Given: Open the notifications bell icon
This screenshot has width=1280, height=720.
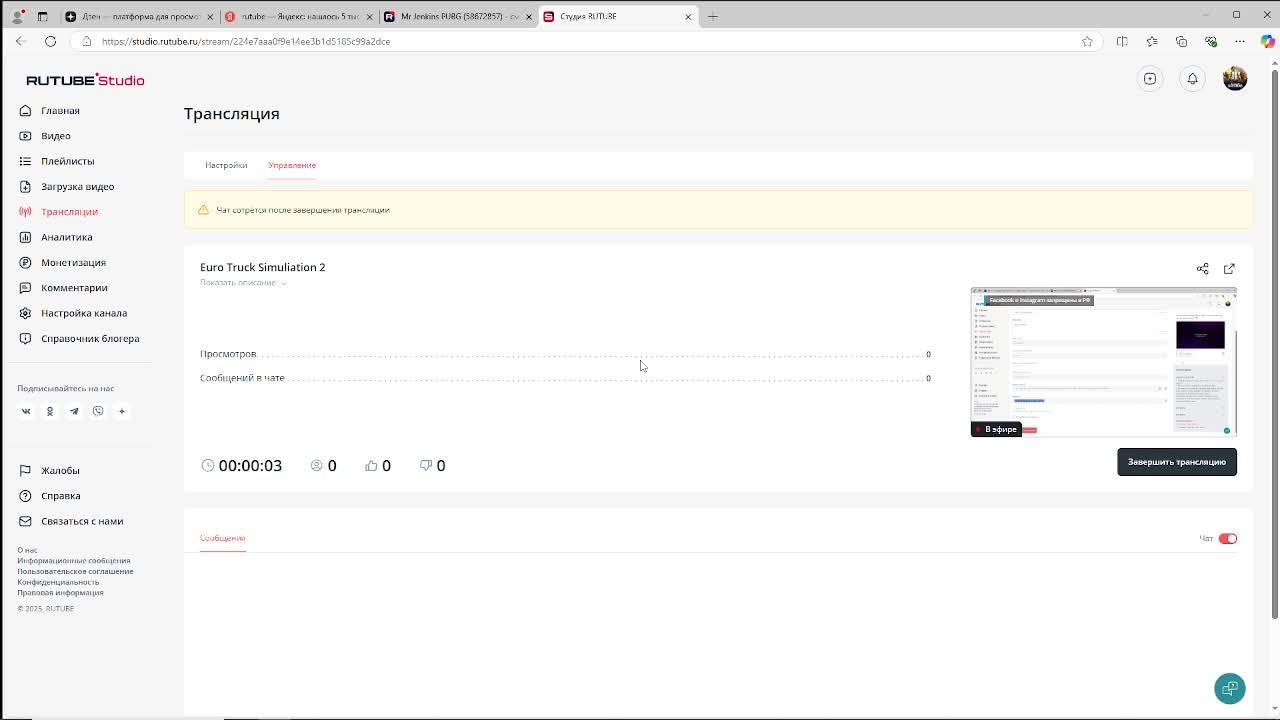Looking at the screenshot, I should point(1192,79).
